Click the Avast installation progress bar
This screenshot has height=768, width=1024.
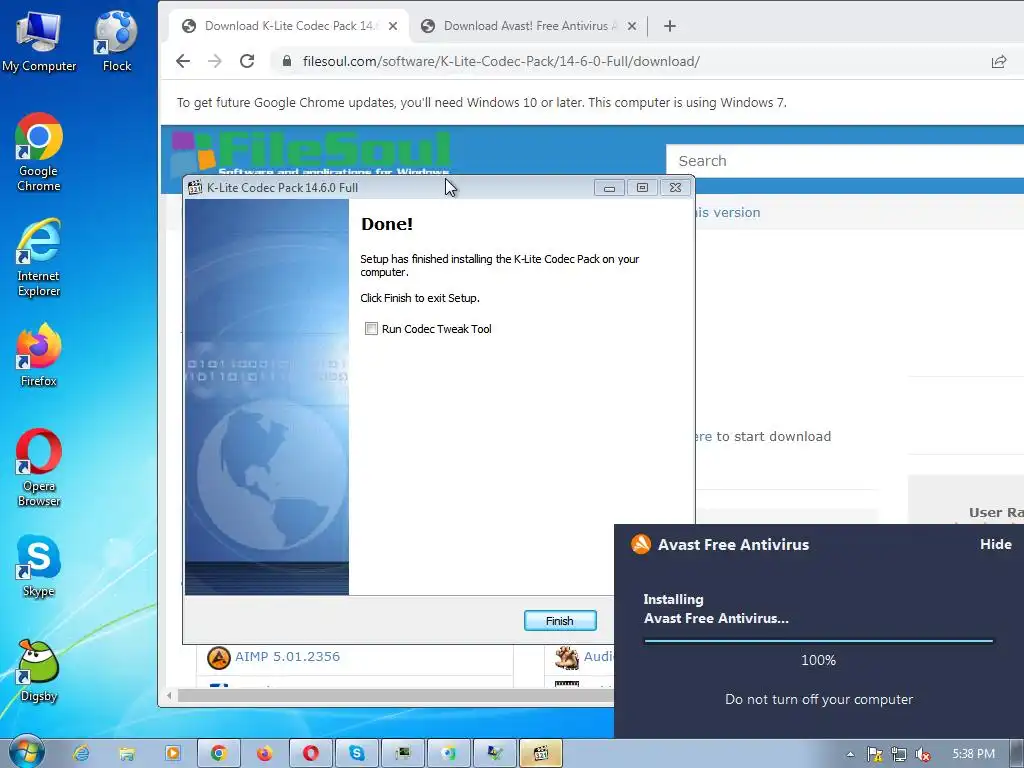pos(818,641)
